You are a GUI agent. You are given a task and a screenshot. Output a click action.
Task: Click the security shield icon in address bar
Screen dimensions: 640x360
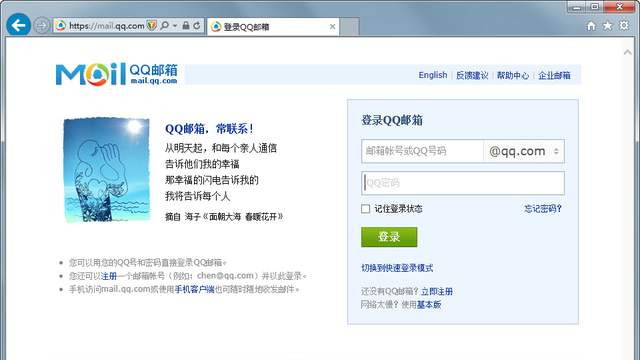point(152,26)
